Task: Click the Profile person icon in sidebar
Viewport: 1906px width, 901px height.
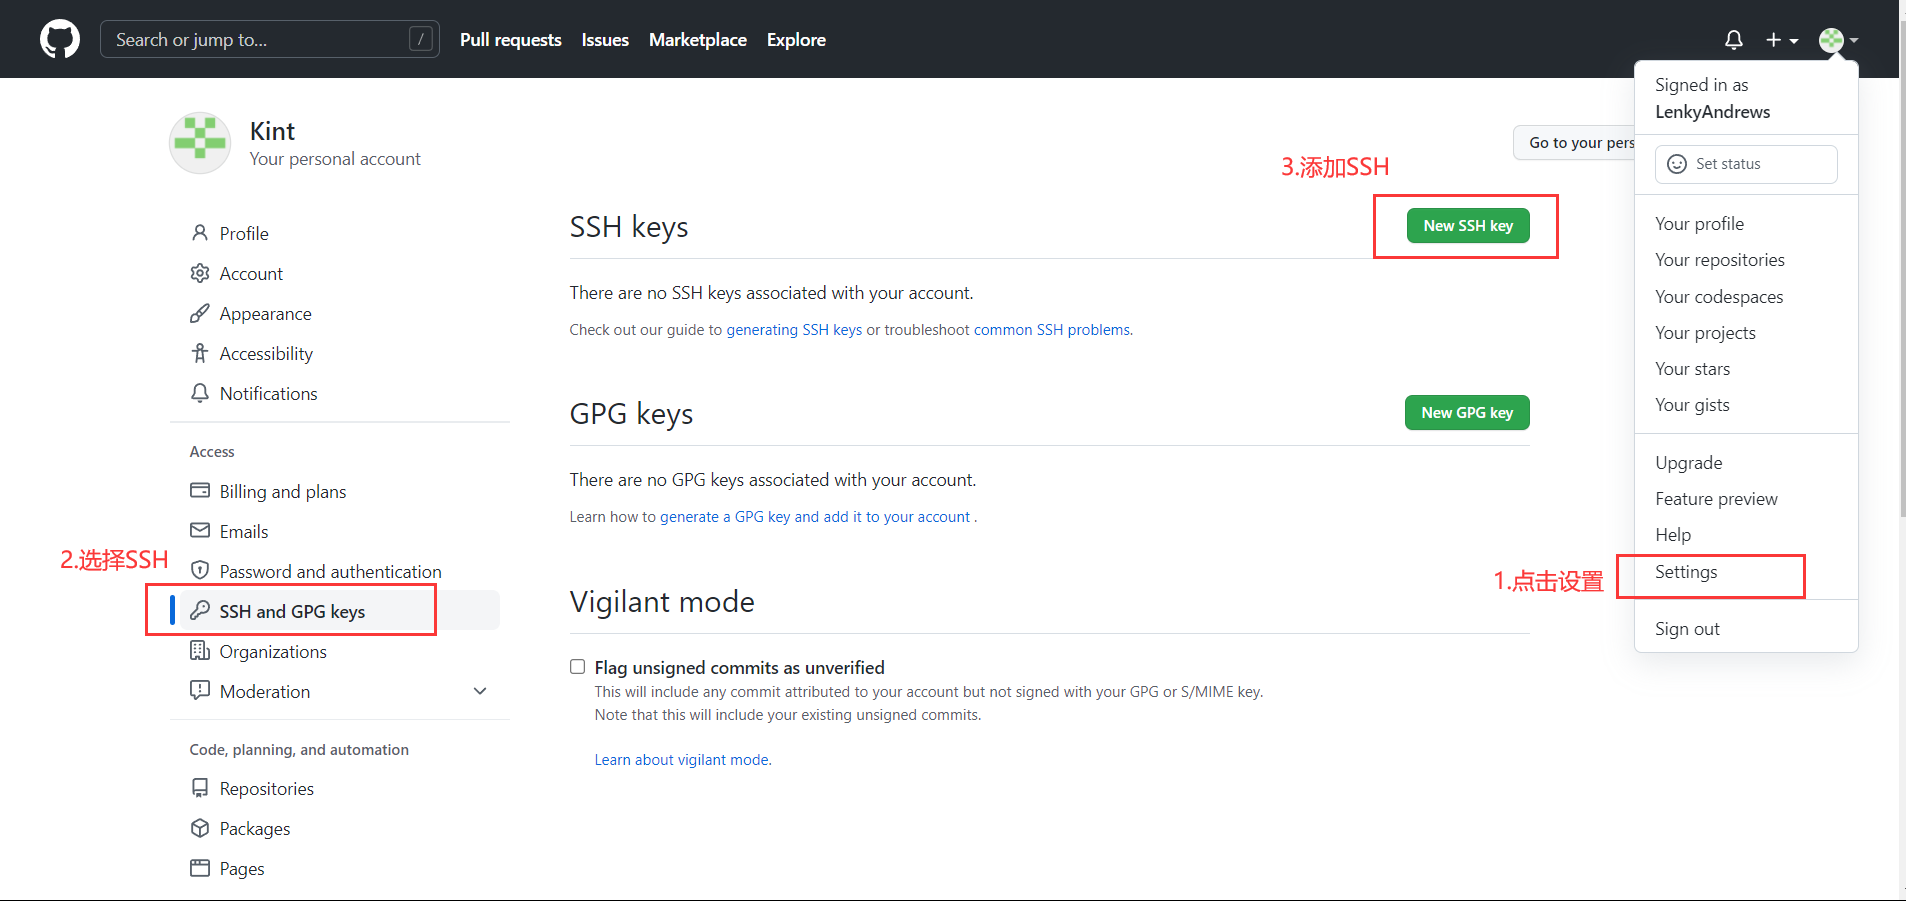Action: tap(200, 233)
